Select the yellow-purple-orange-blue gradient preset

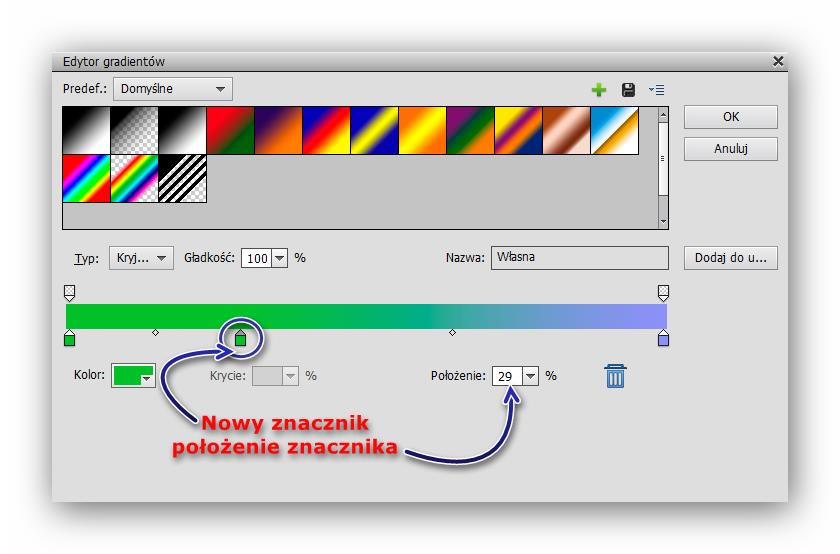(x=519, y=131)
